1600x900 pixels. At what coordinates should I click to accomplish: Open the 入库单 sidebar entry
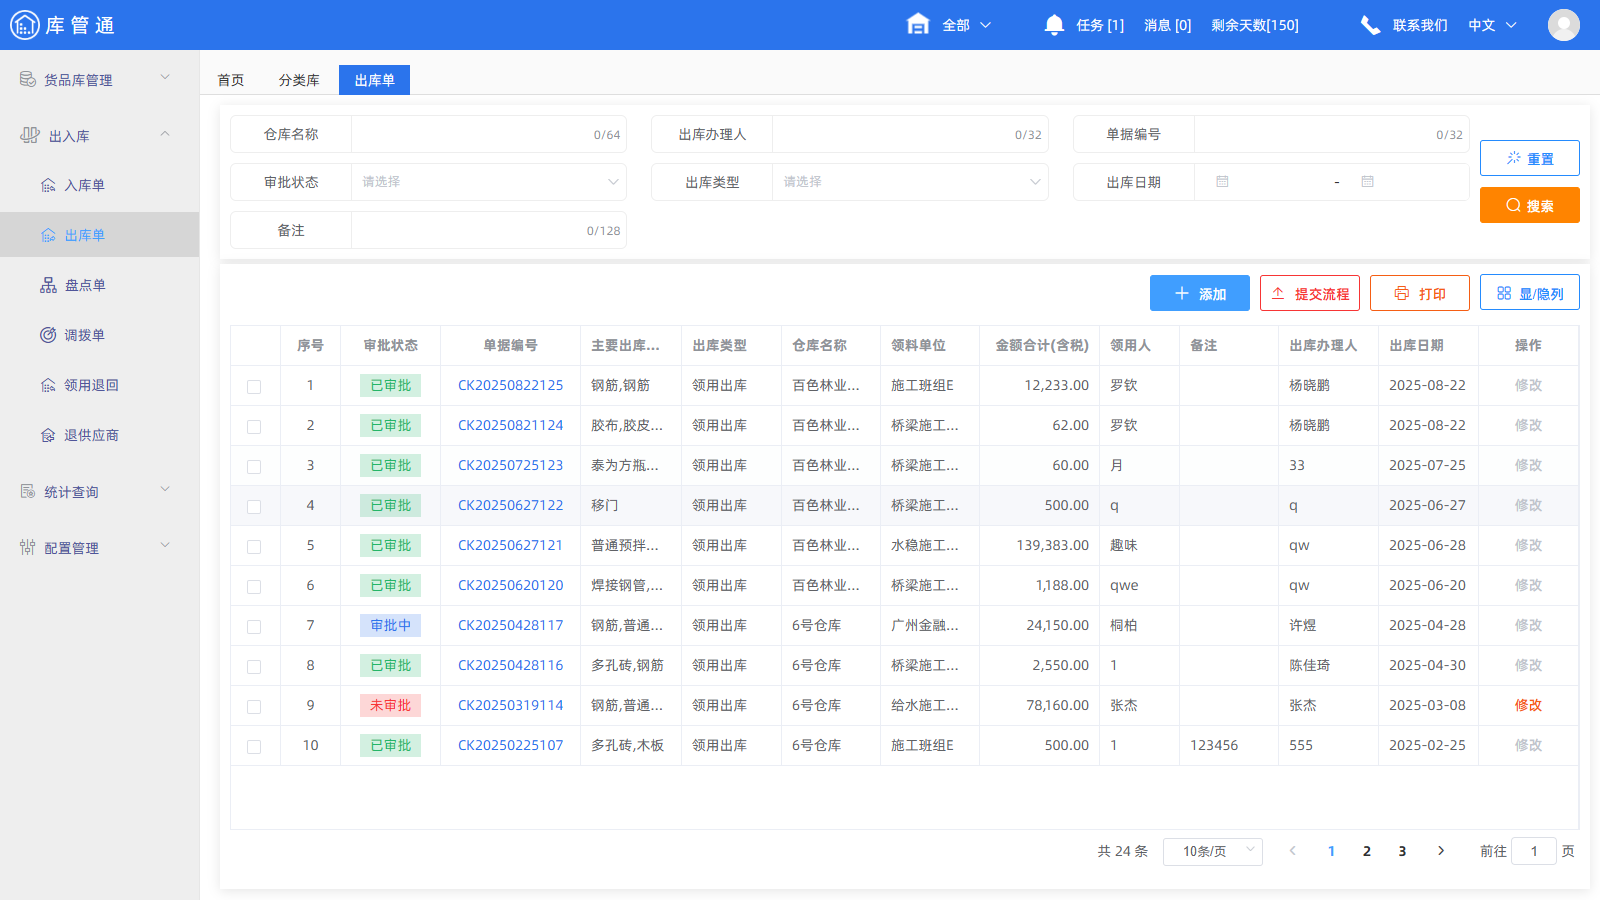coord(84,184)
